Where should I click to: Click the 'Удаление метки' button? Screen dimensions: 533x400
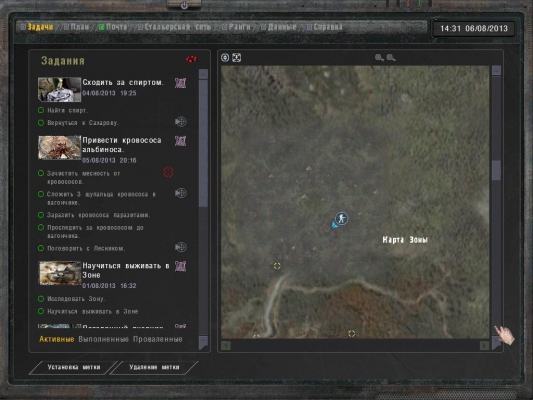(154, 367)
